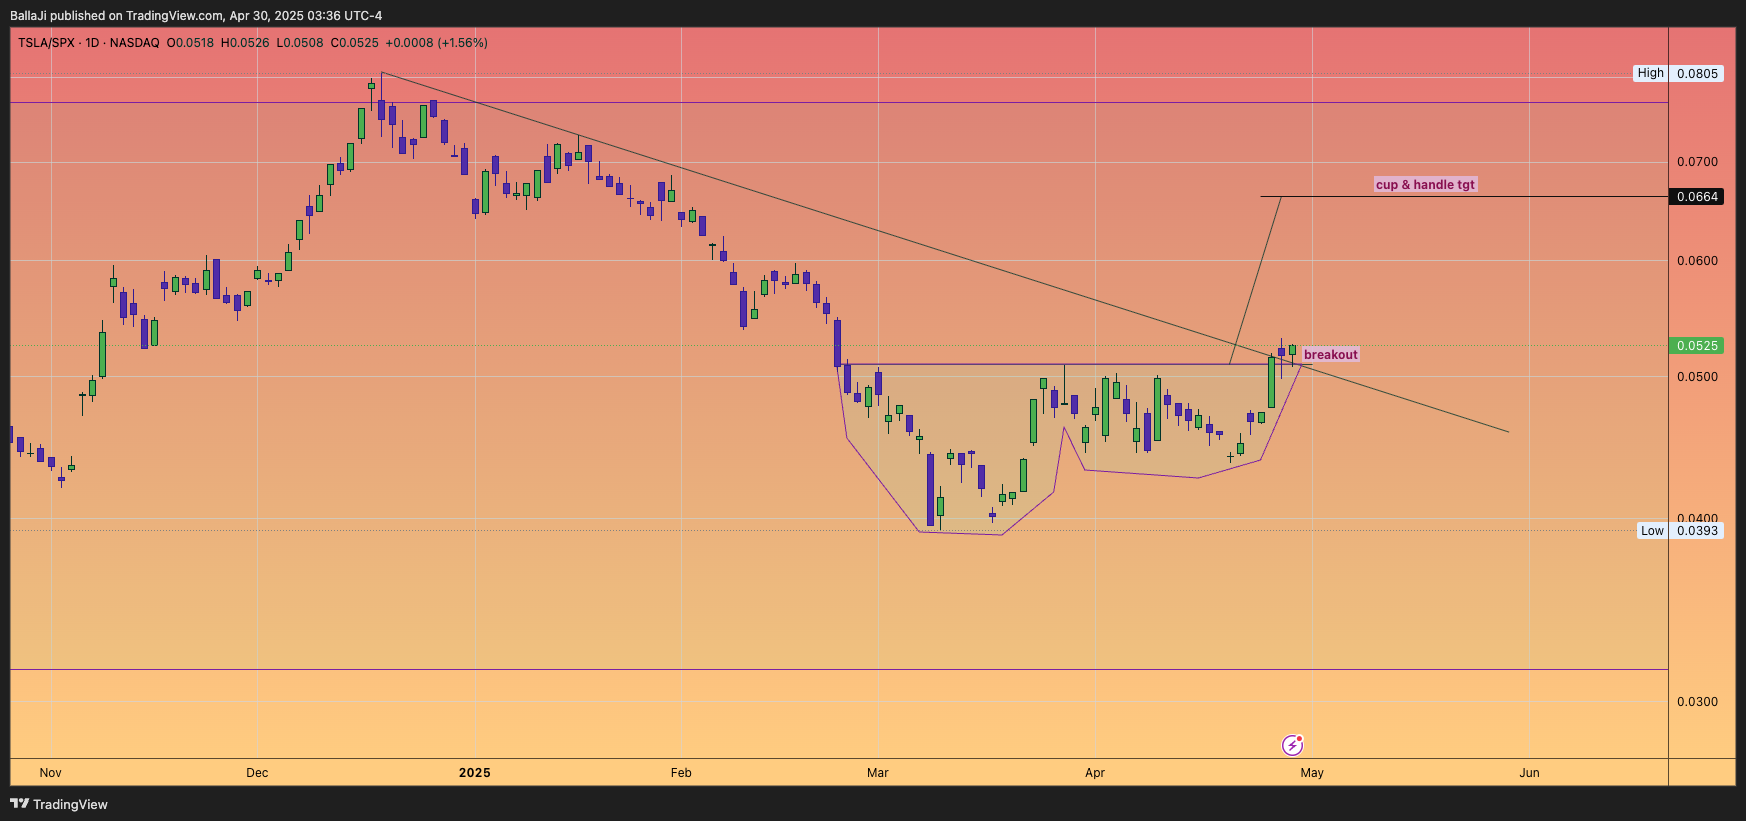
Task: Select the 'breakout' annotation label
Action: 1331,354
